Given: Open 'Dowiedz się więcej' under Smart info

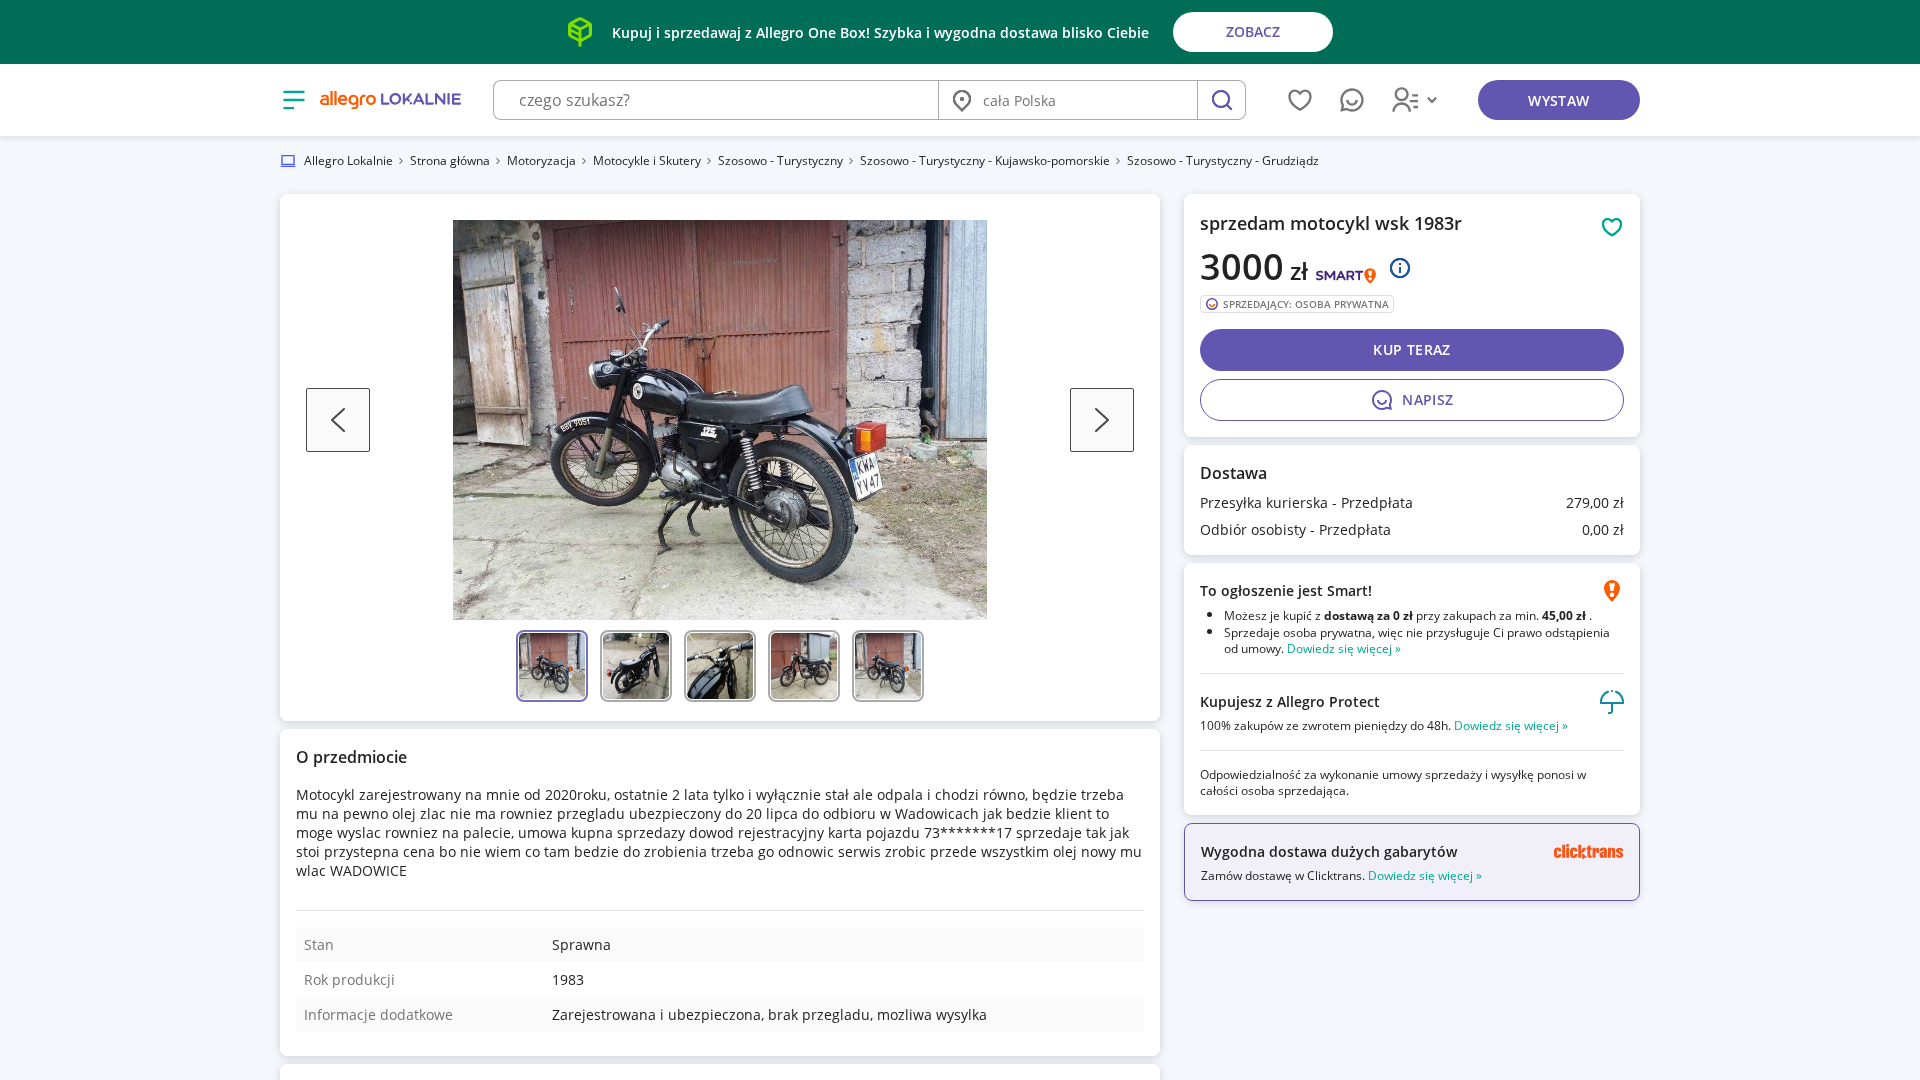Looking at the screenshot, I should click(1343, 649).
